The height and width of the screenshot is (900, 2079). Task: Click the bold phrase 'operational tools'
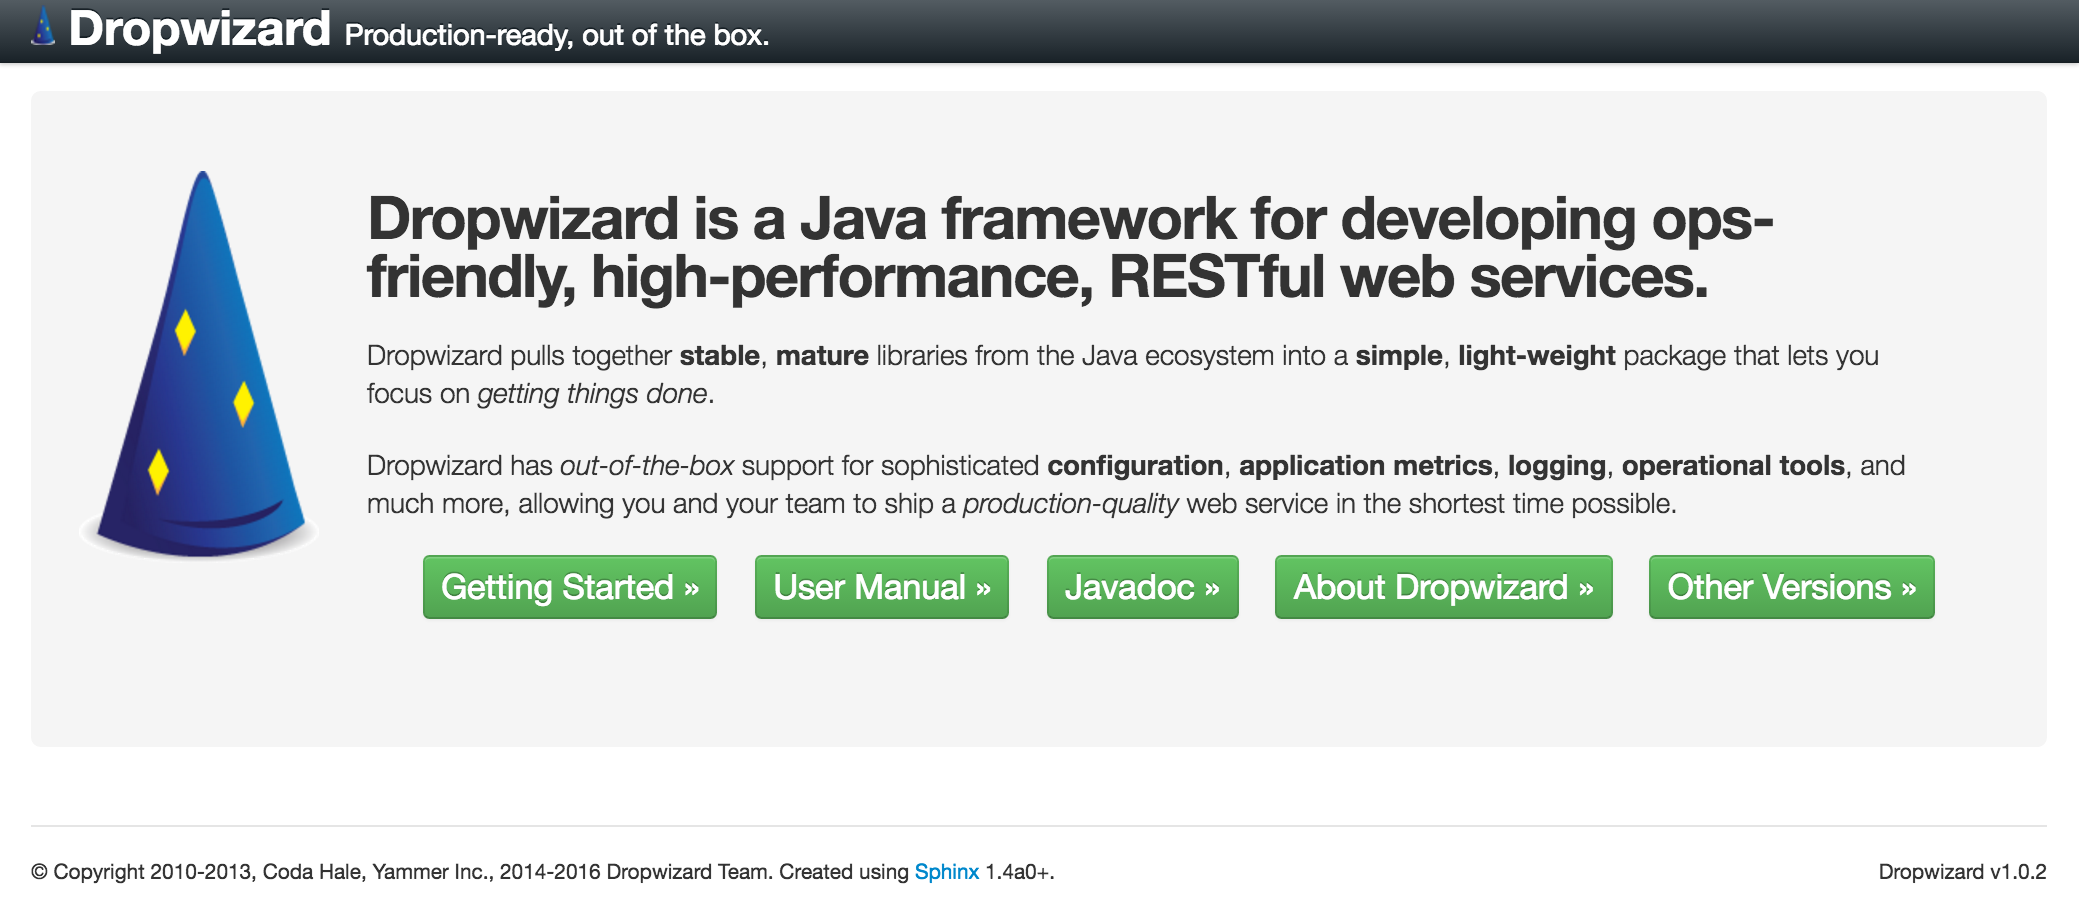click(x=1732, y=466)
